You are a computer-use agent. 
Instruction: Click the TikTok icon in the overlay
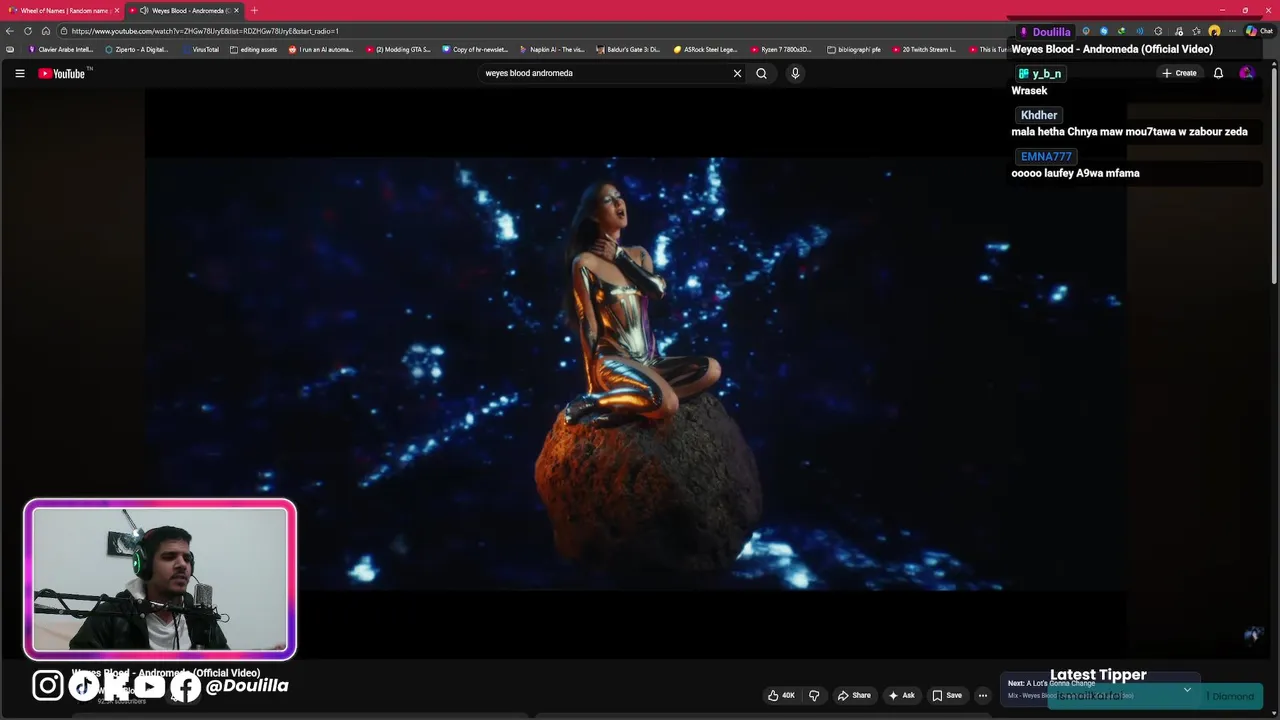pyautogui.click(x=83, y=685)
